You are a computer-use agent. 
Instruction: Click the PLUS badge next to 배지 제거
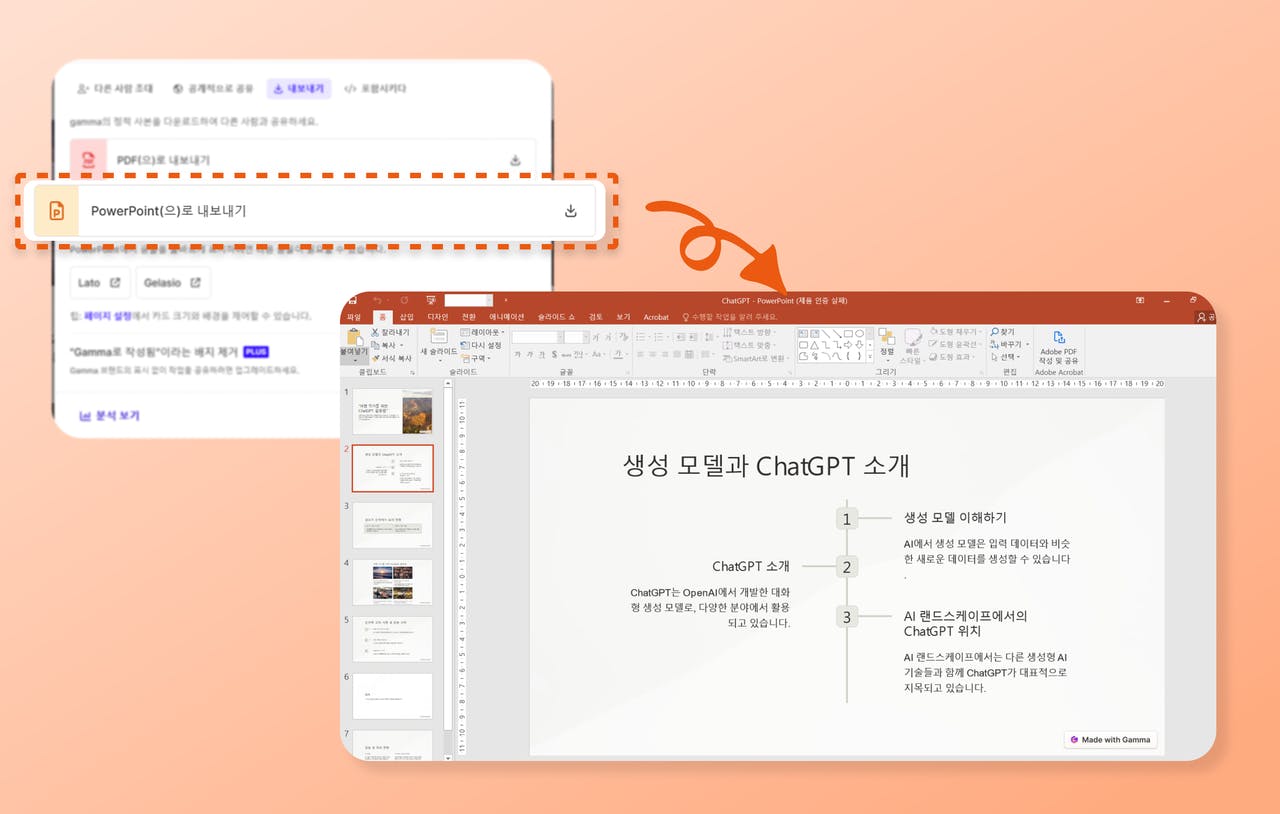[x=256, y=352]
